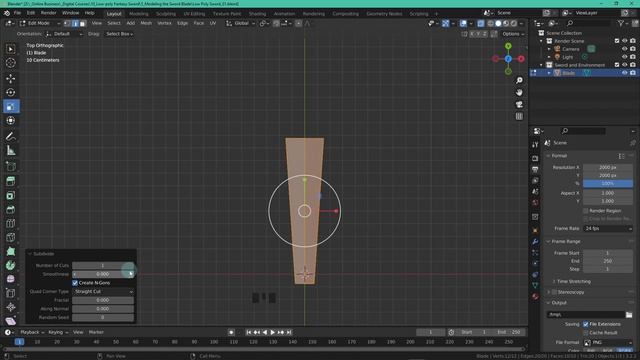Toggle File Extensions checkbox
640x360 pixels.
(x=586, y=324)
